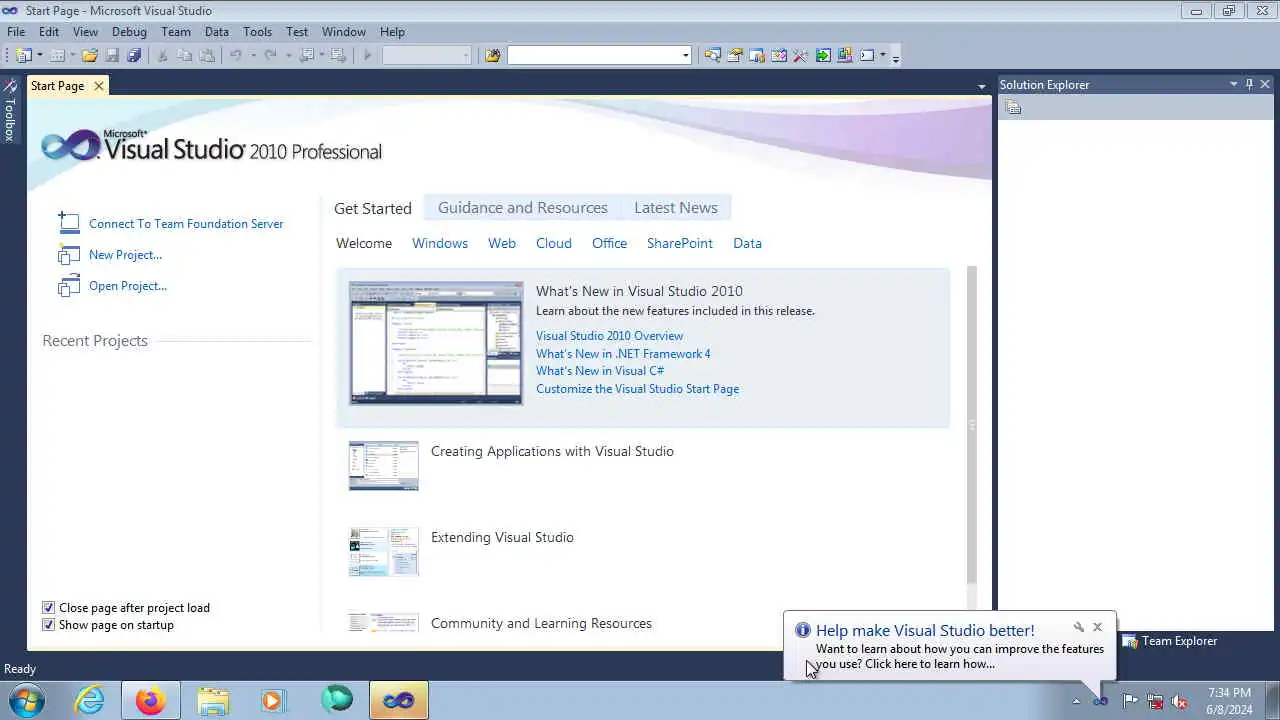This screenshot has width=1280, height=720.
Task: Open the Command Window icon dropdown arrow
Action: (883, 55)
